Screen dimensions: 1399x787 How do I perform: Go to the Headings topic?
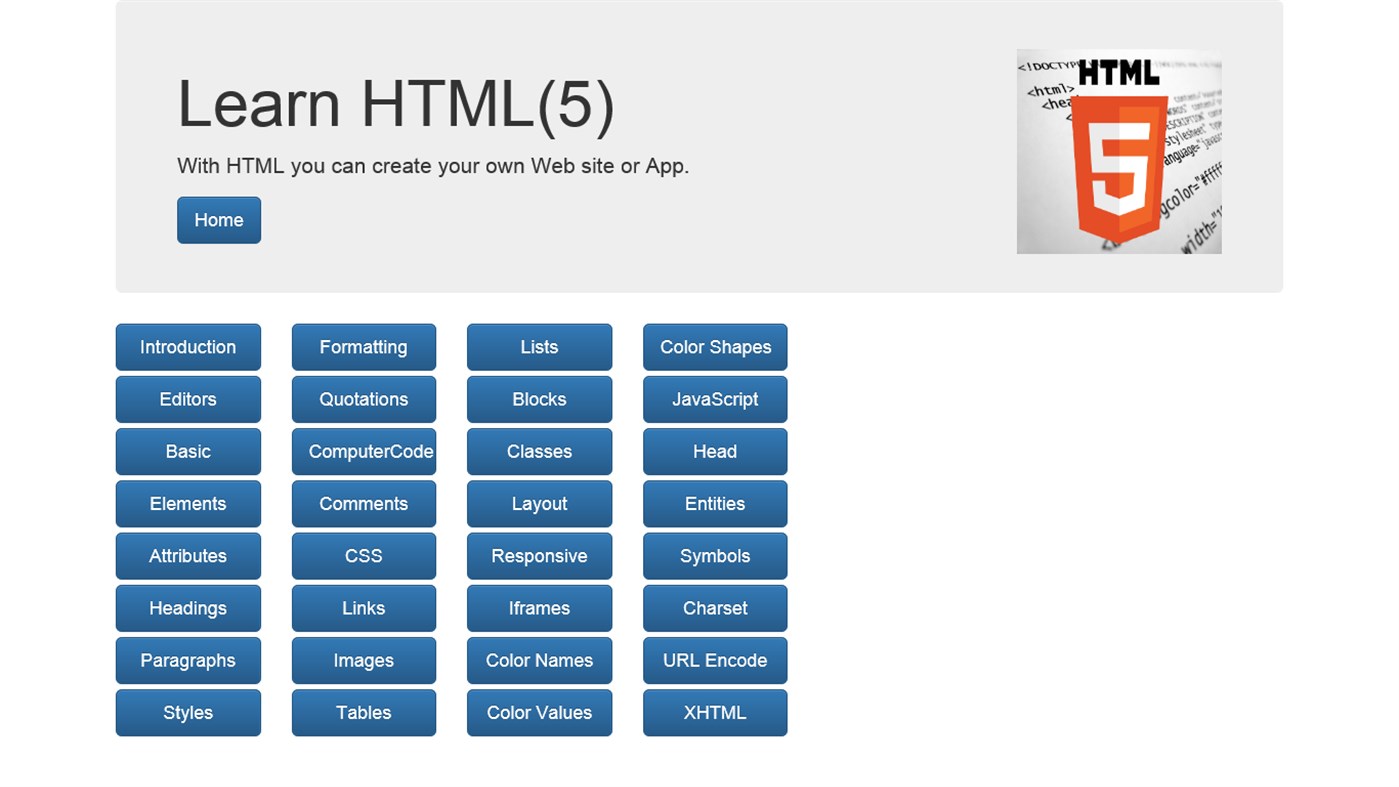(x=188, y=608)
